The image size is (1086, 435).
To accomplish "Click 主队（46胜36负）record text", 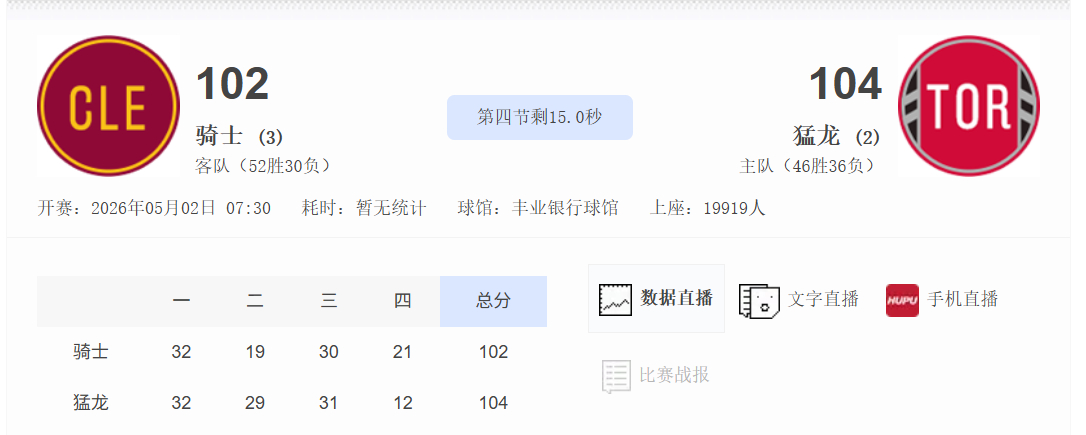I will tap(810, 166).
